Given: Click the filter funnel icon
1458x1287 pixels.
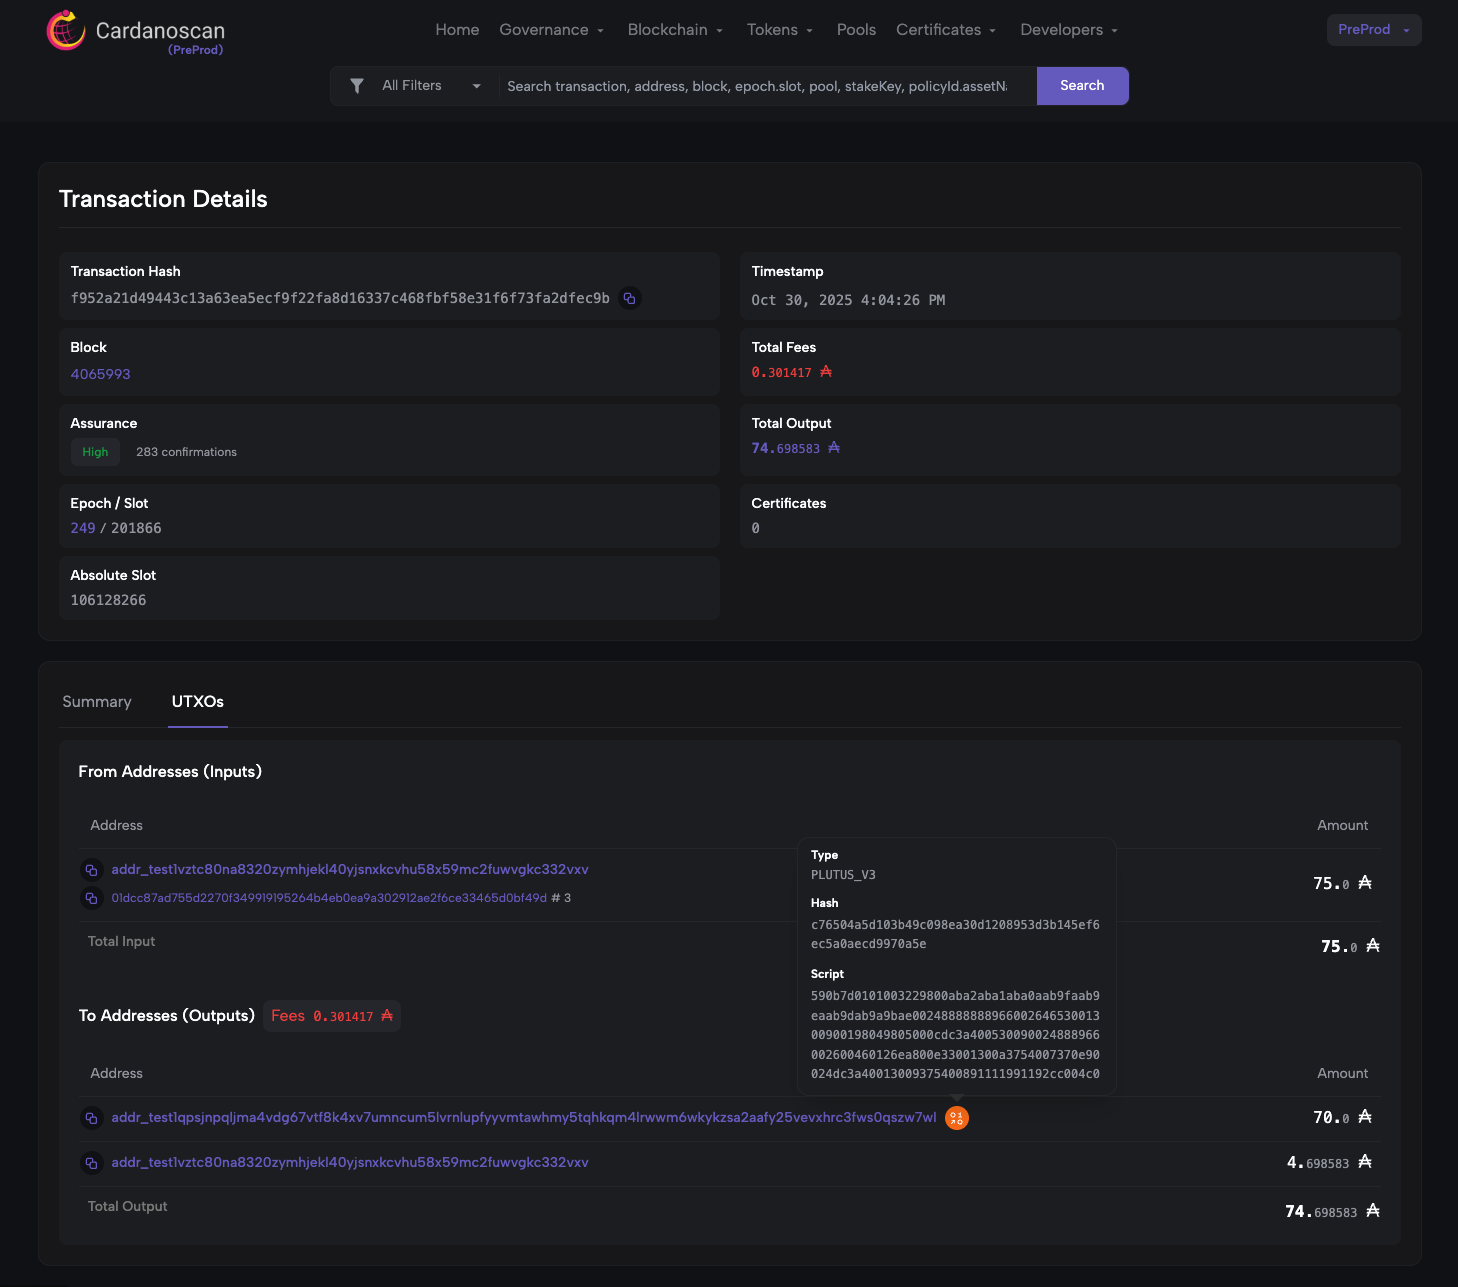Looking at the screenshot, I should 357,86.
